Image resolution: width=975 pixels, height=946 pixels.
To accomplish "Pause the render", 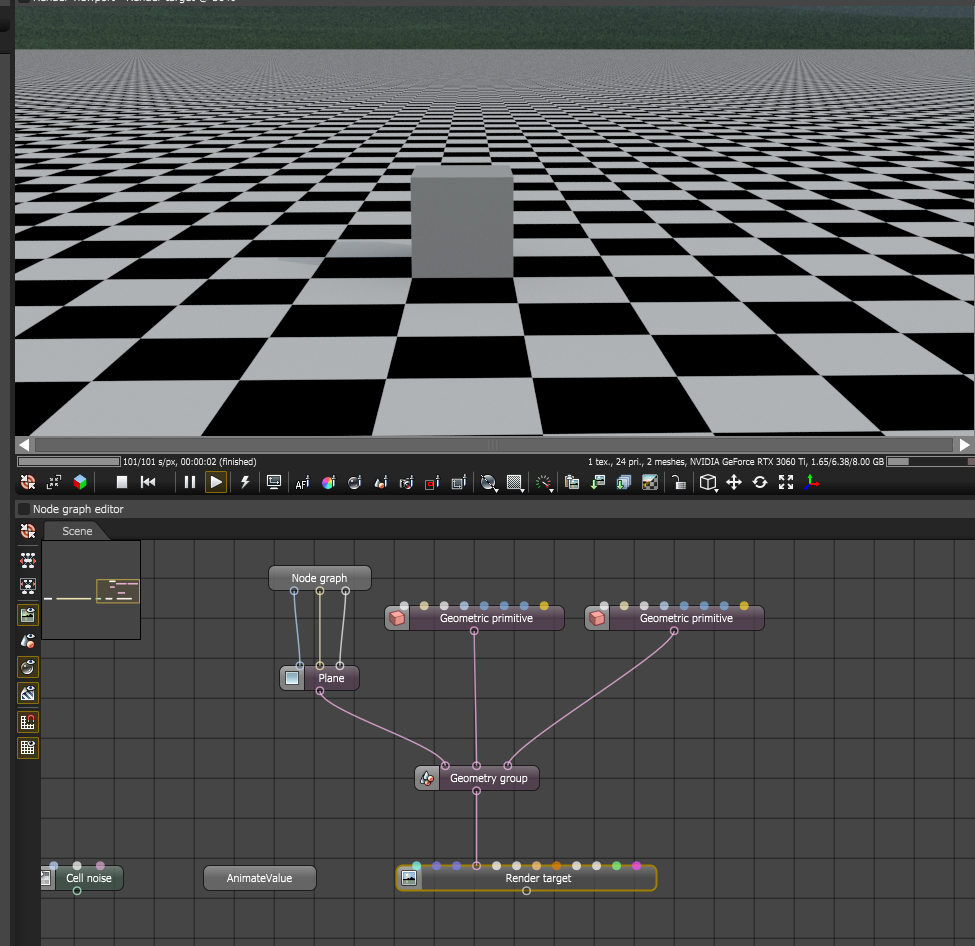I will tap(190, 482).
